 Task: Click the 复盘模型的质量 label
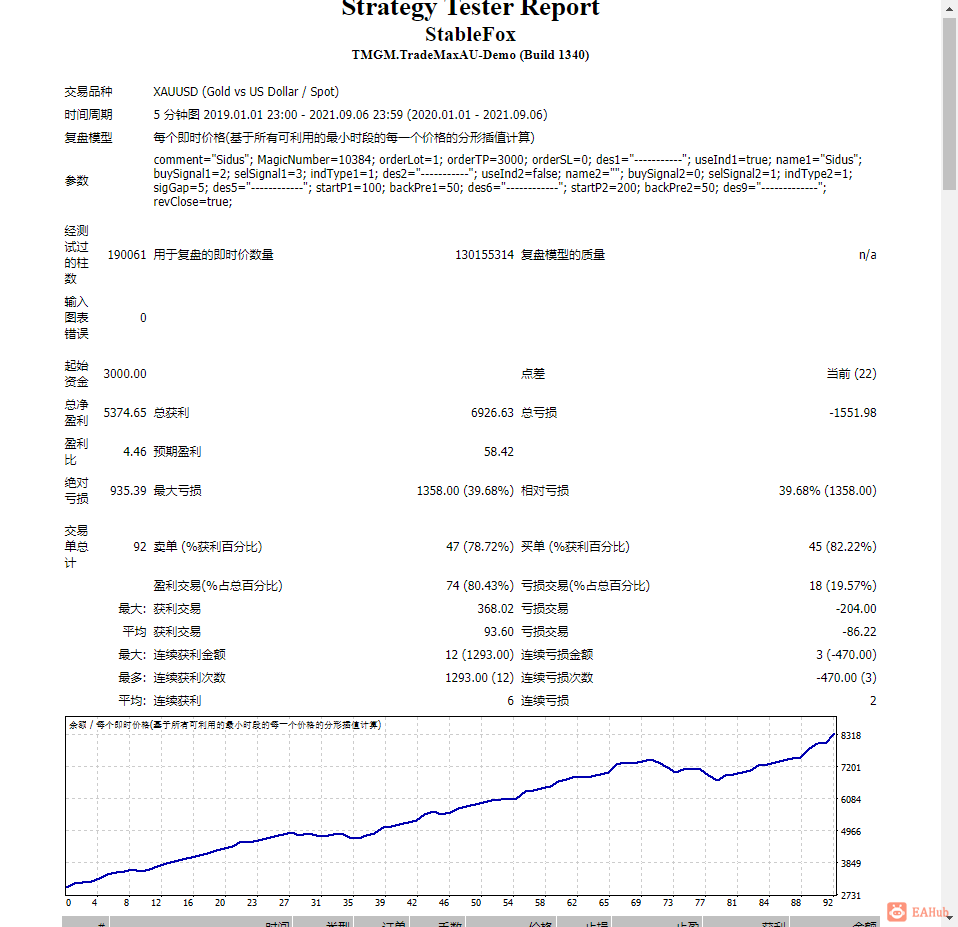tap(563, 255)
